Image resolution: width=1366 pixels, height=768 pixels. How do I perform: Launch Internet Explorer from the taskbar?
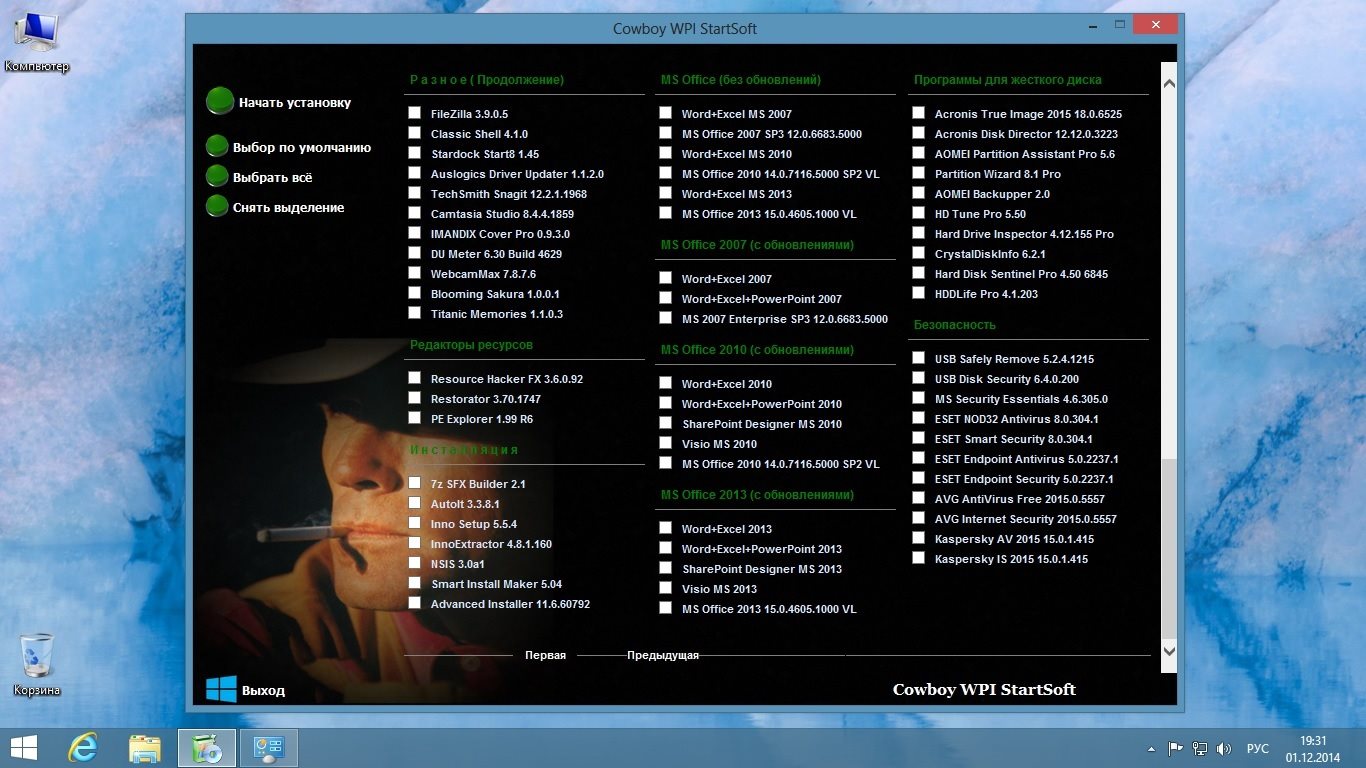click(x=82, y=747)
